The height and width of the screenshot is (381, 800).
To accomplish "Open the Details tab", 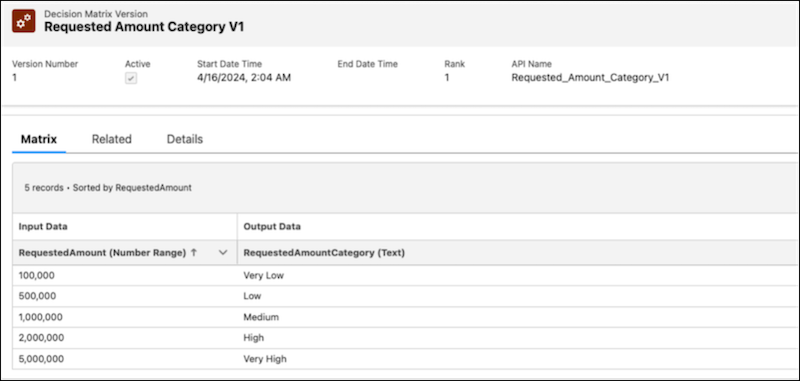I will tap(185, 139).
